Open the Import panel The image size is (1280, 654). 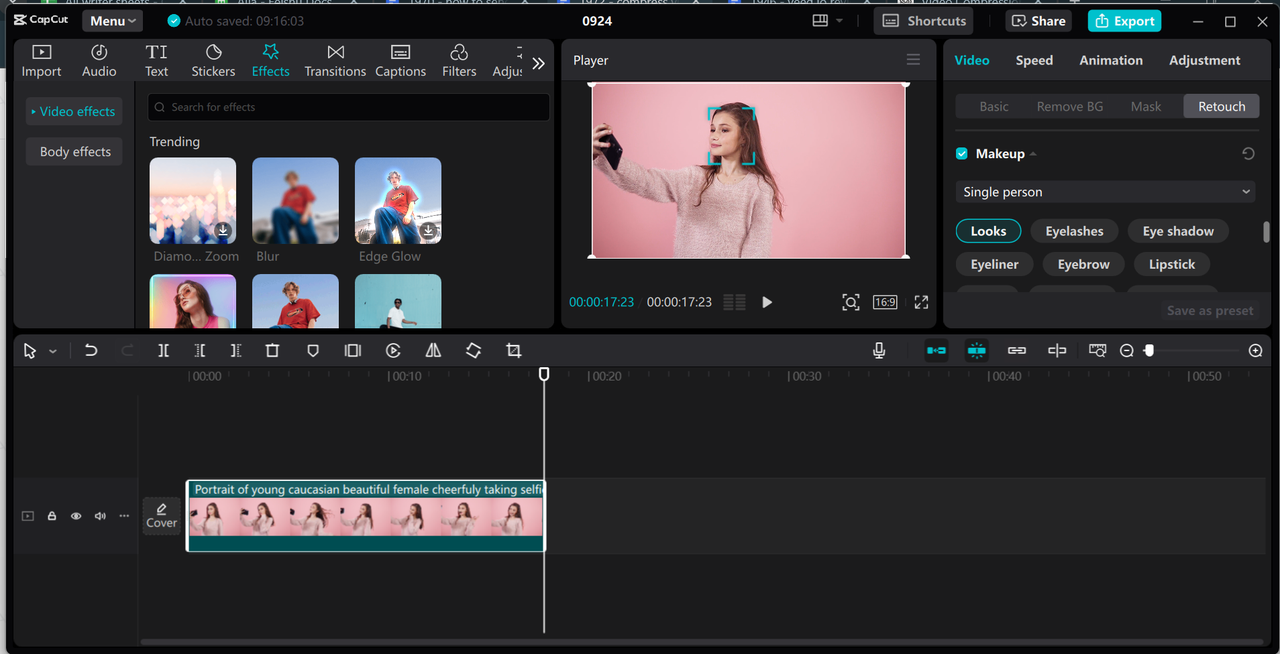[x=42, y=60]
